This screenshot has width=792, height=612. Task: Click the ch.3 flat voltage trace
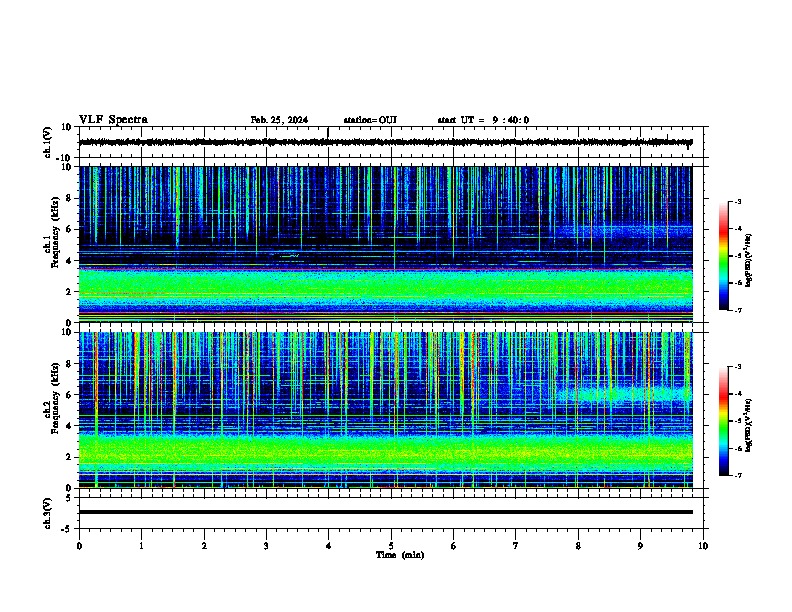(385, 512)
